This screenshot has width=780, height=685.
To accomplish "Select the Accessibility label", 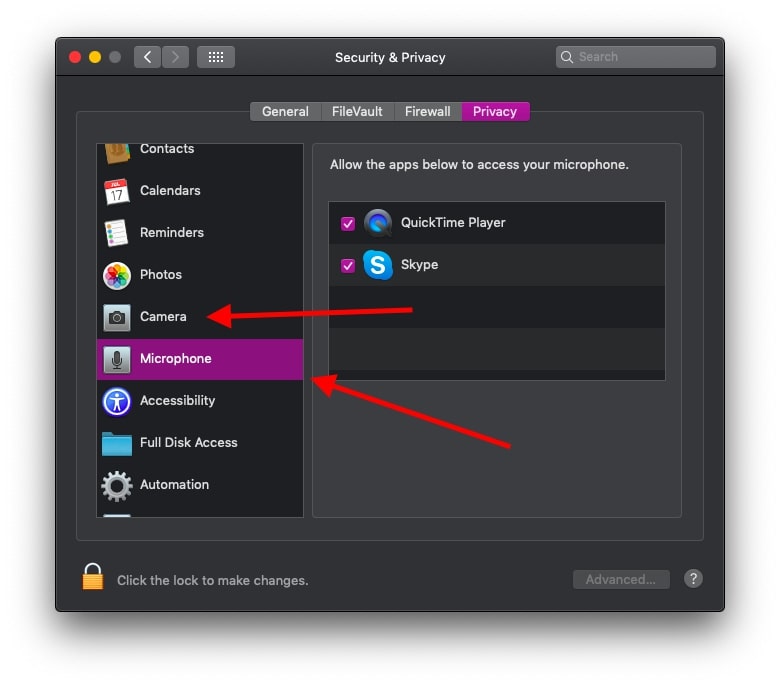I will [178, 400].
